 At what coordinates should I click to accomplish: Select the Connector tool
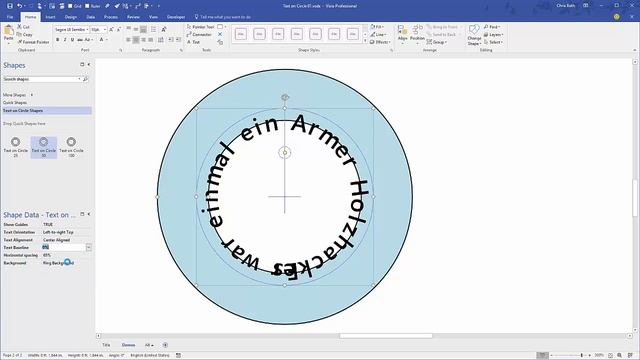(199, 34)
